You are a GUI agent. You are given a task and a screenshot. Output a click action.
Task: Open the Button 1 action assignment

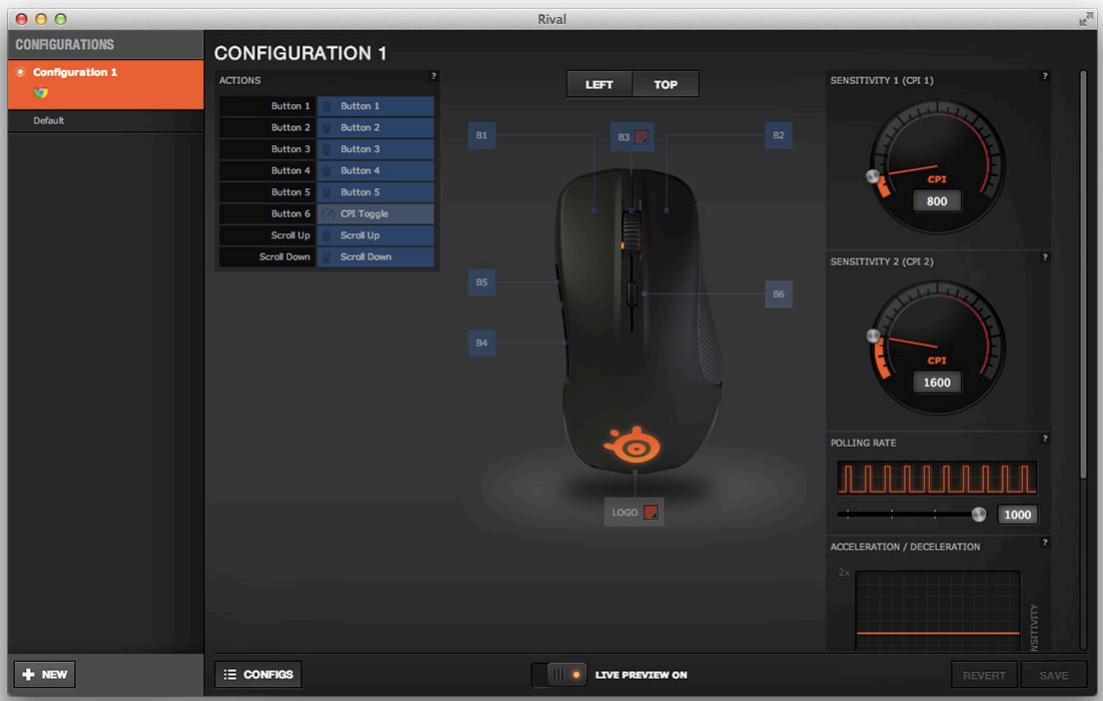(x=376, y=106)
